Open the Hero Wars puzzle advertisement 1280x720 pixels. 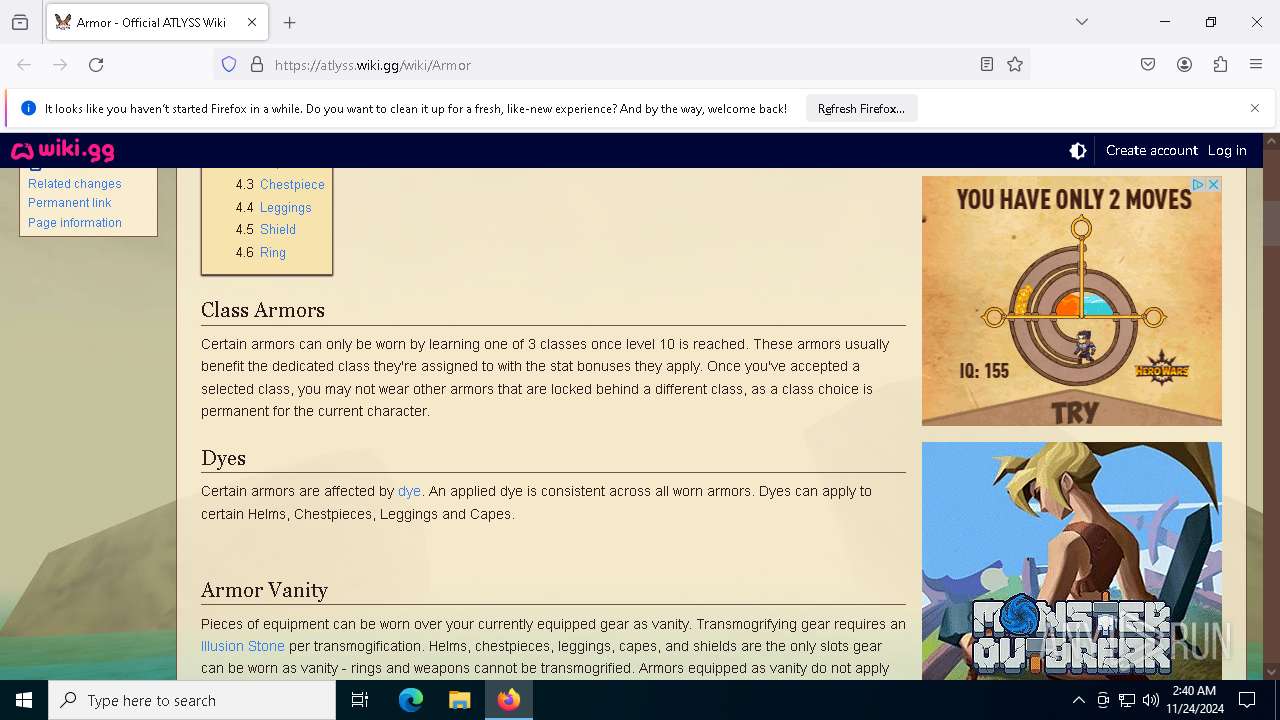1072,301
